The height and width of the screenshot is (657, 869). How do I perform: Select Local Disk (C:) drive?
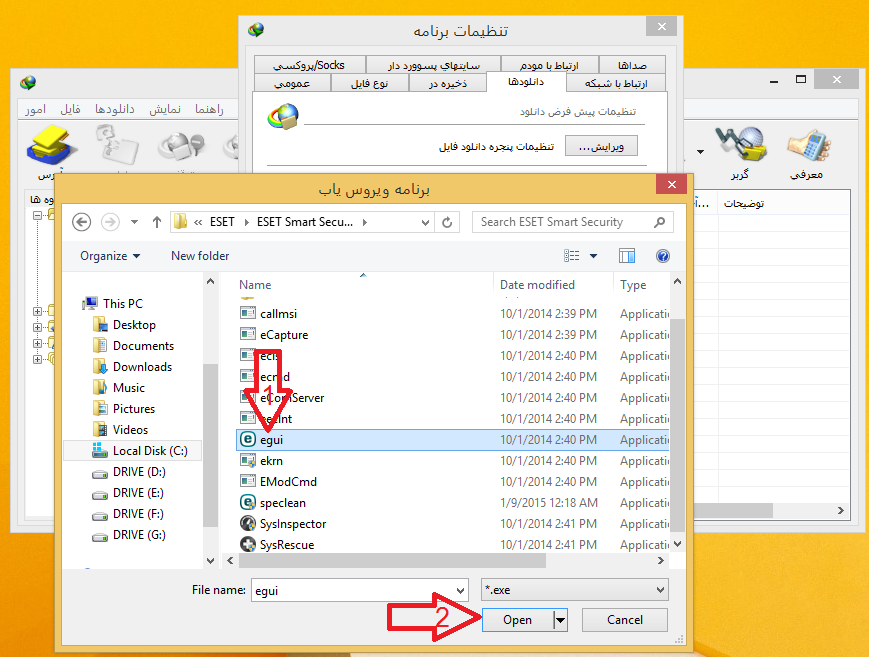click(133, 451)
